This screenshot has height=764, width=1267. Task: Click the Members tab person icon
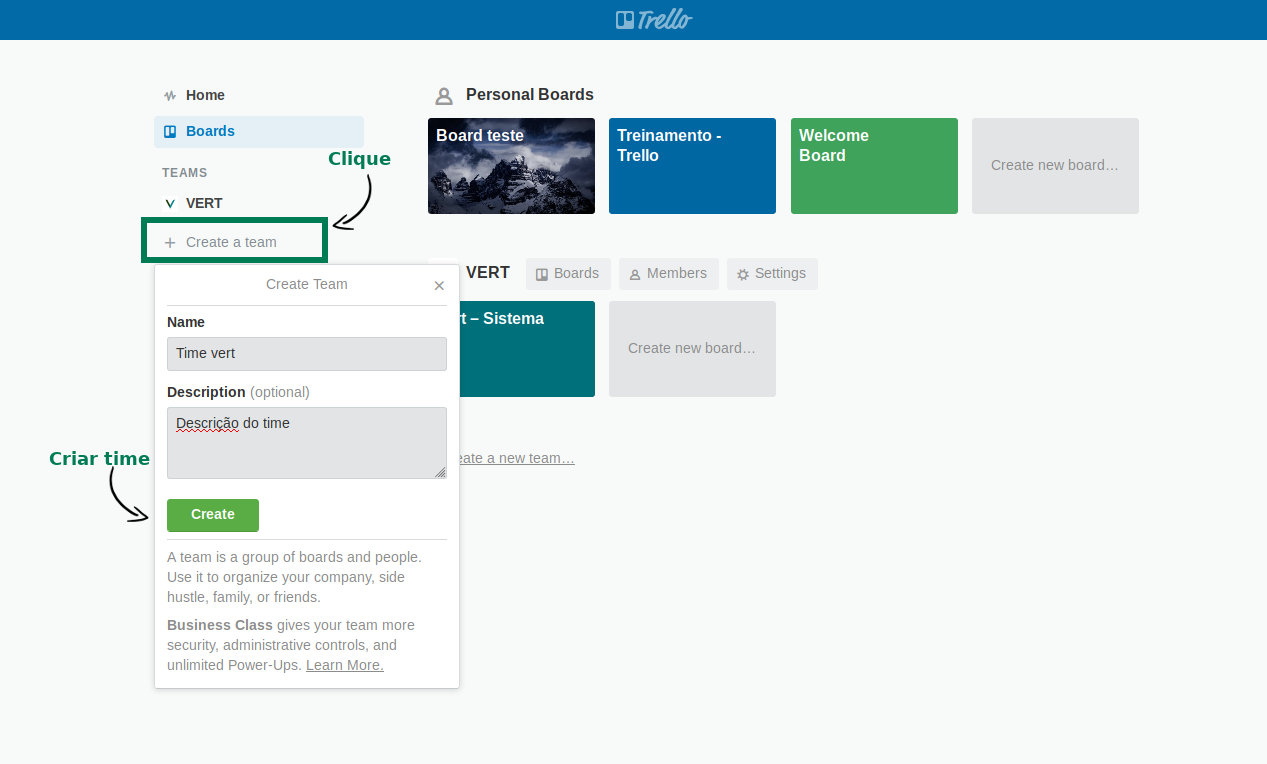(635, 274)
